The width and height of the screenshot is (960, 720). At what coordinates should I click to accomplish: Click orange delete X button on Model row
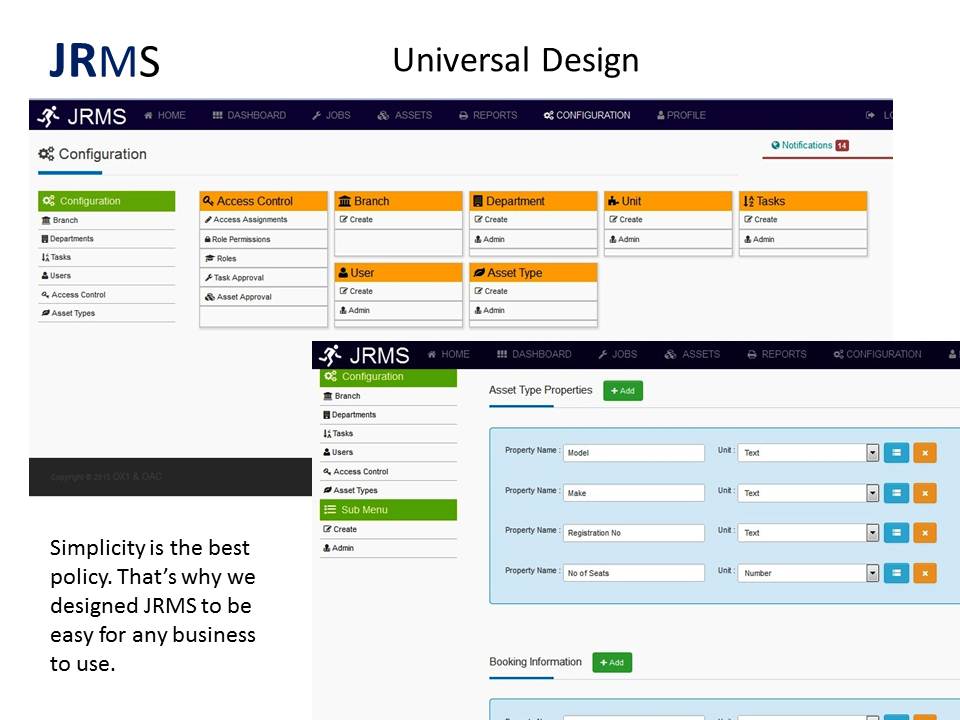925,453
